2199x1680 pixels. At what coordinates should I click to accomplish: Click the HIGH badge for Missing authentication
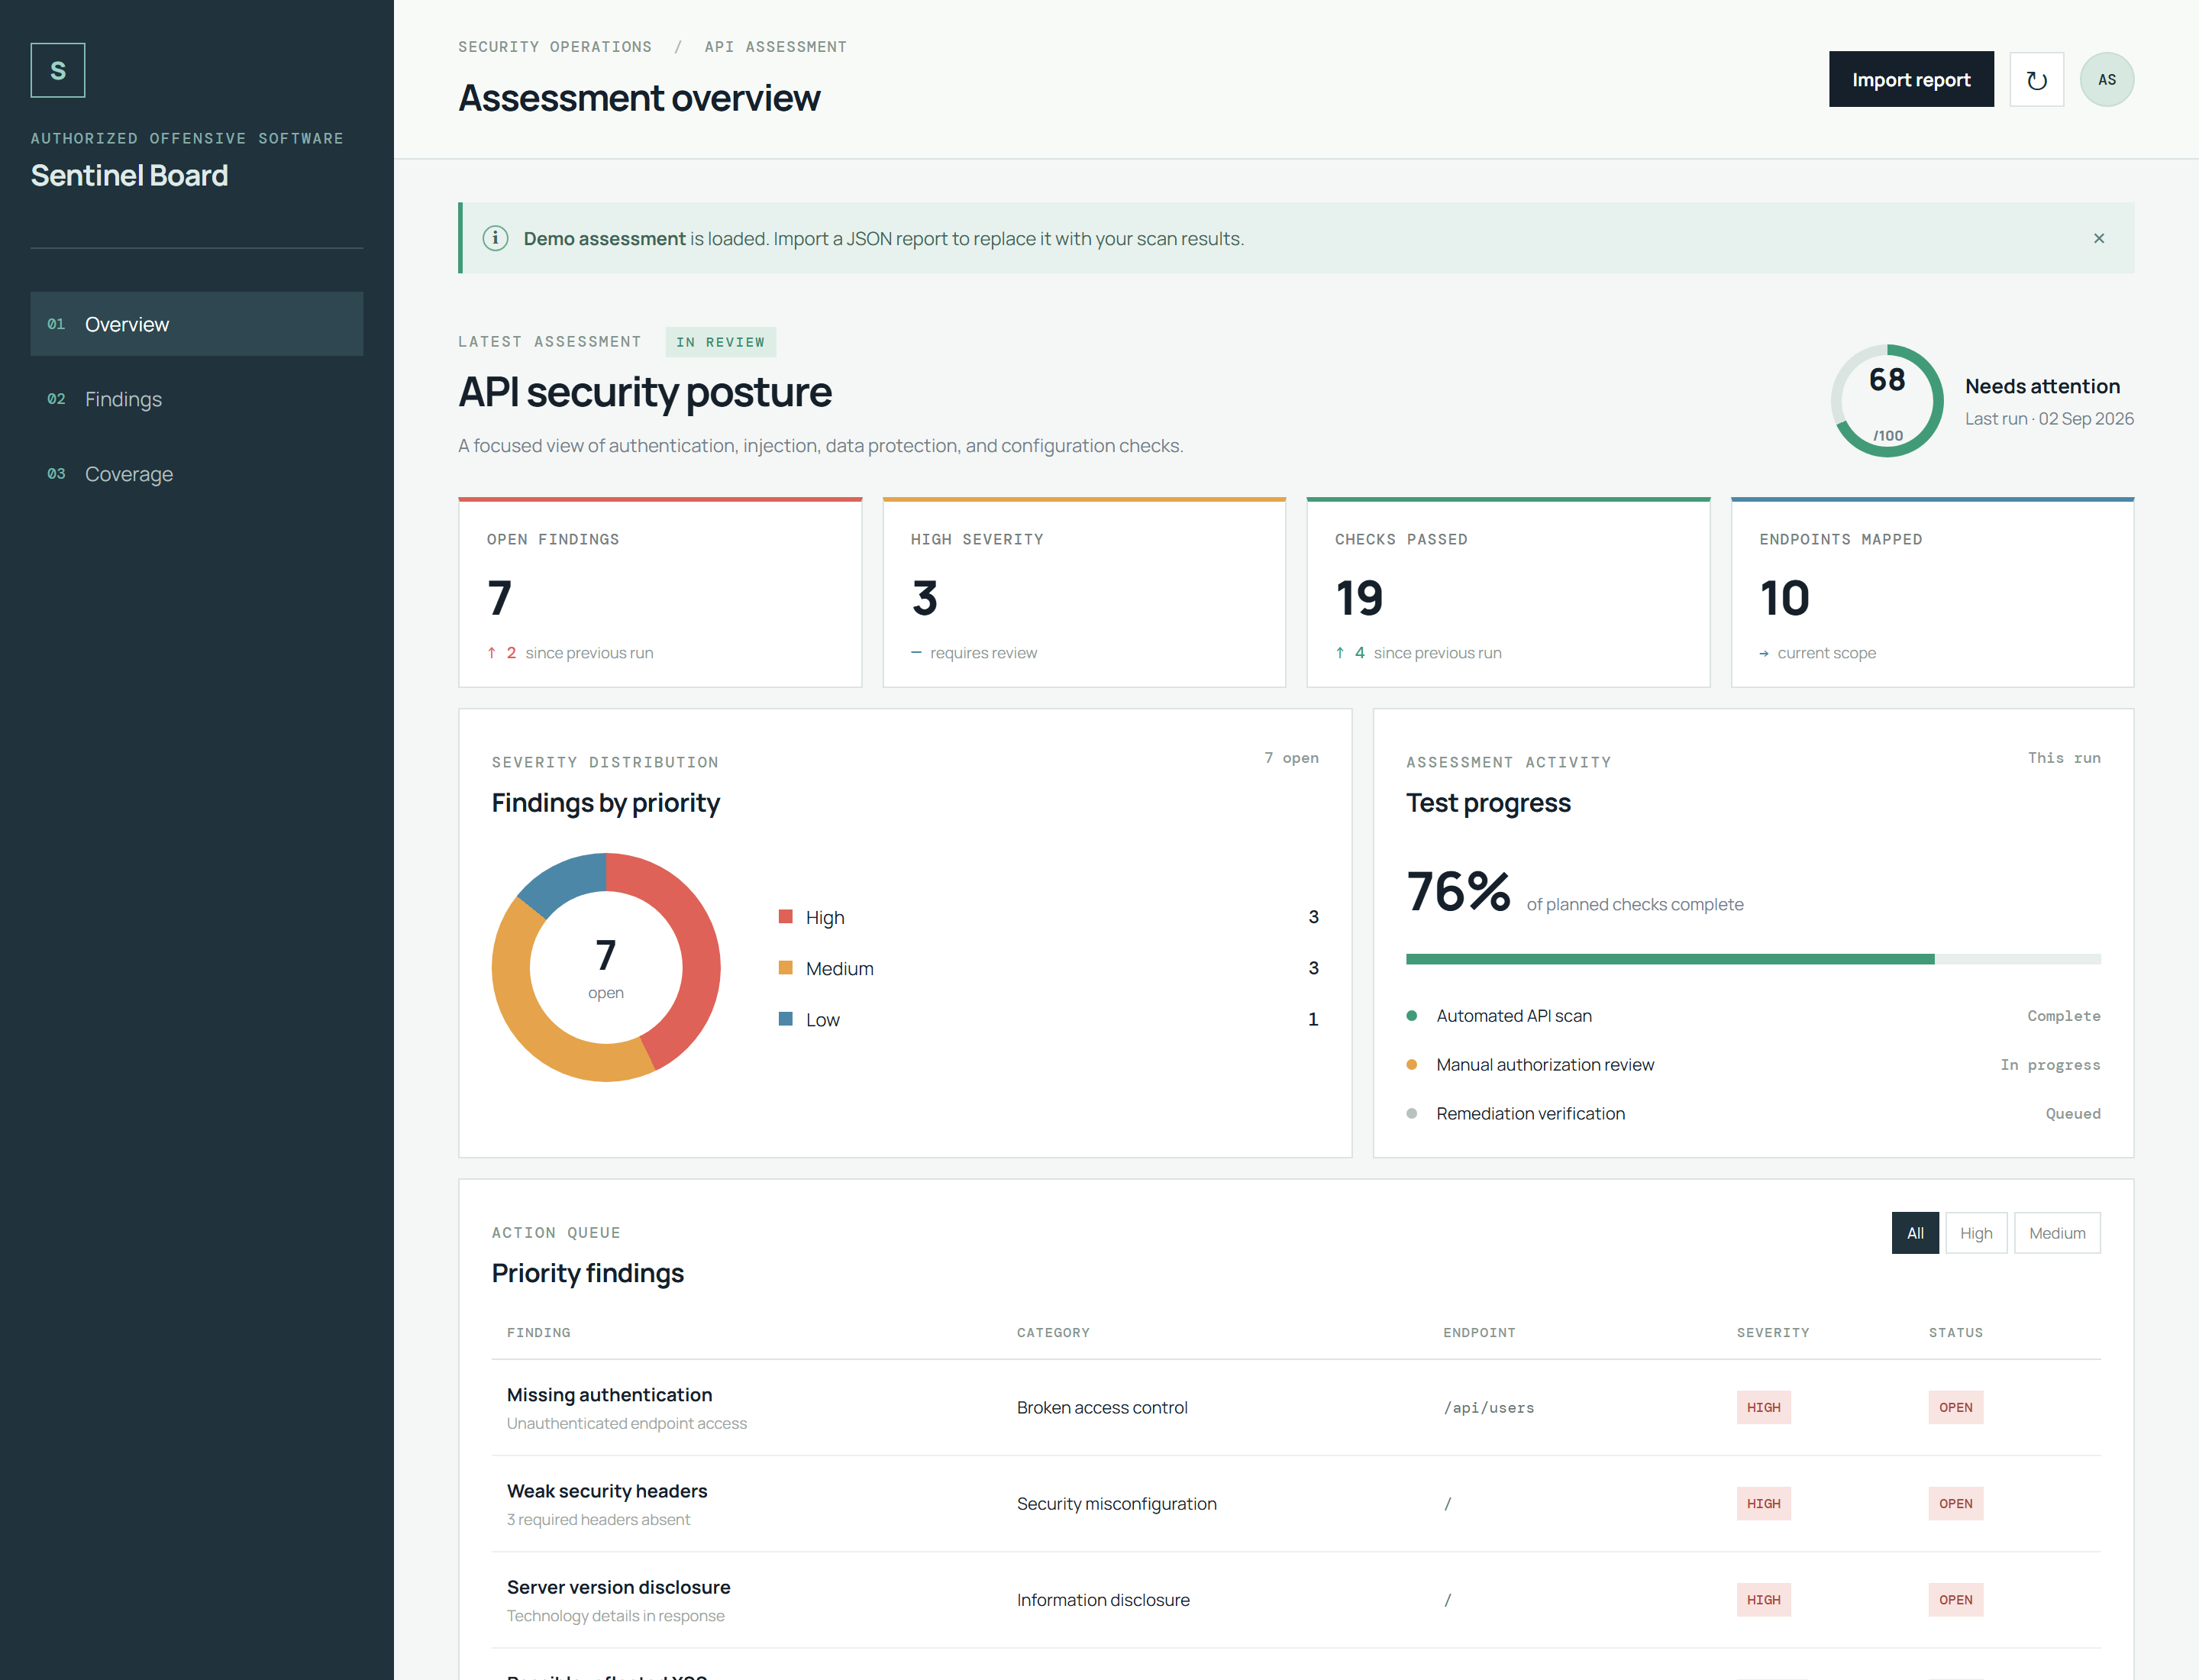pyautogui.click(x=1762, y=1408)
